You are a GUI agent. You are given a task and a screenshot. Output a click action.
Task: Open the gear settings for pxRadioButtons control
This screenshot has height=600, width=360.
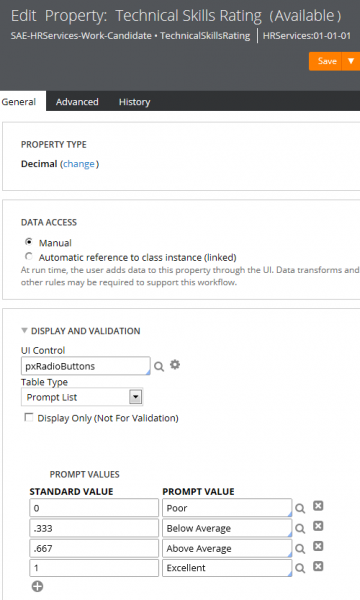tap(175, 365)
